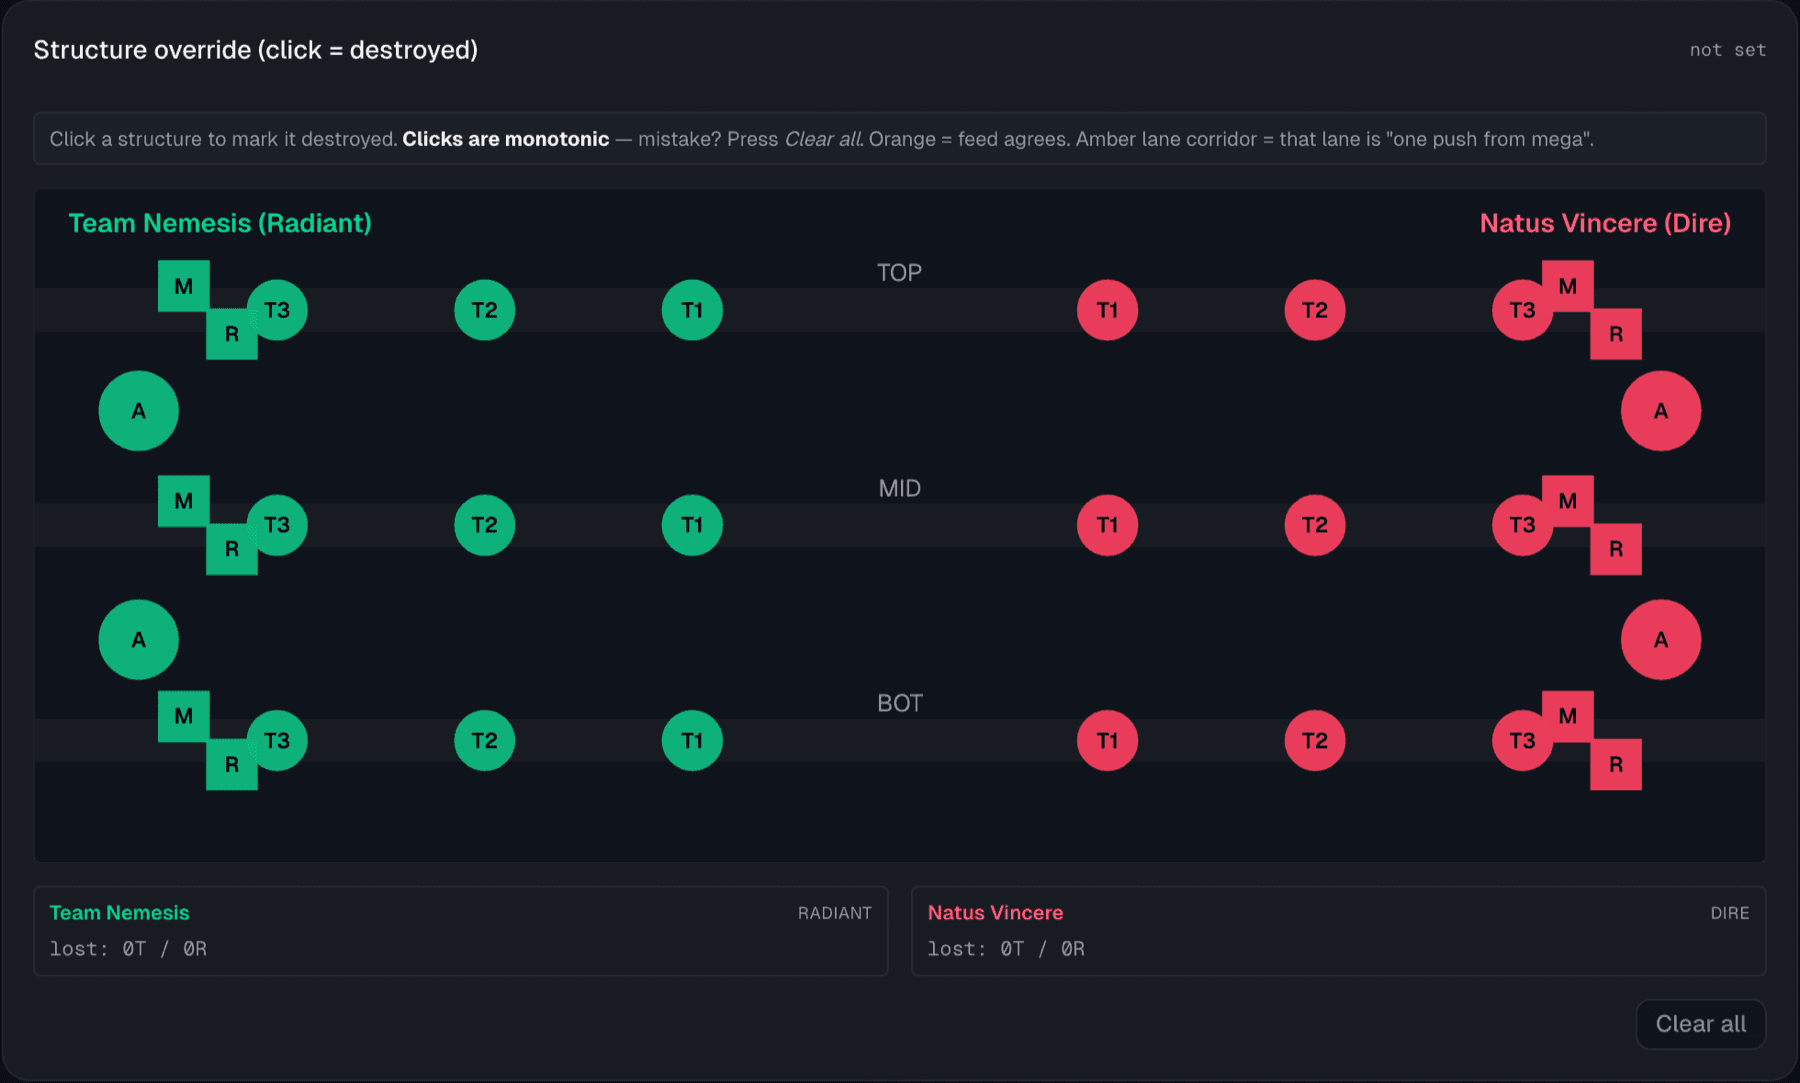Click the Natus Vincere lost 0T / 0R summary card
The image size is (1800, 1083).
click(x=1339, y=931)
